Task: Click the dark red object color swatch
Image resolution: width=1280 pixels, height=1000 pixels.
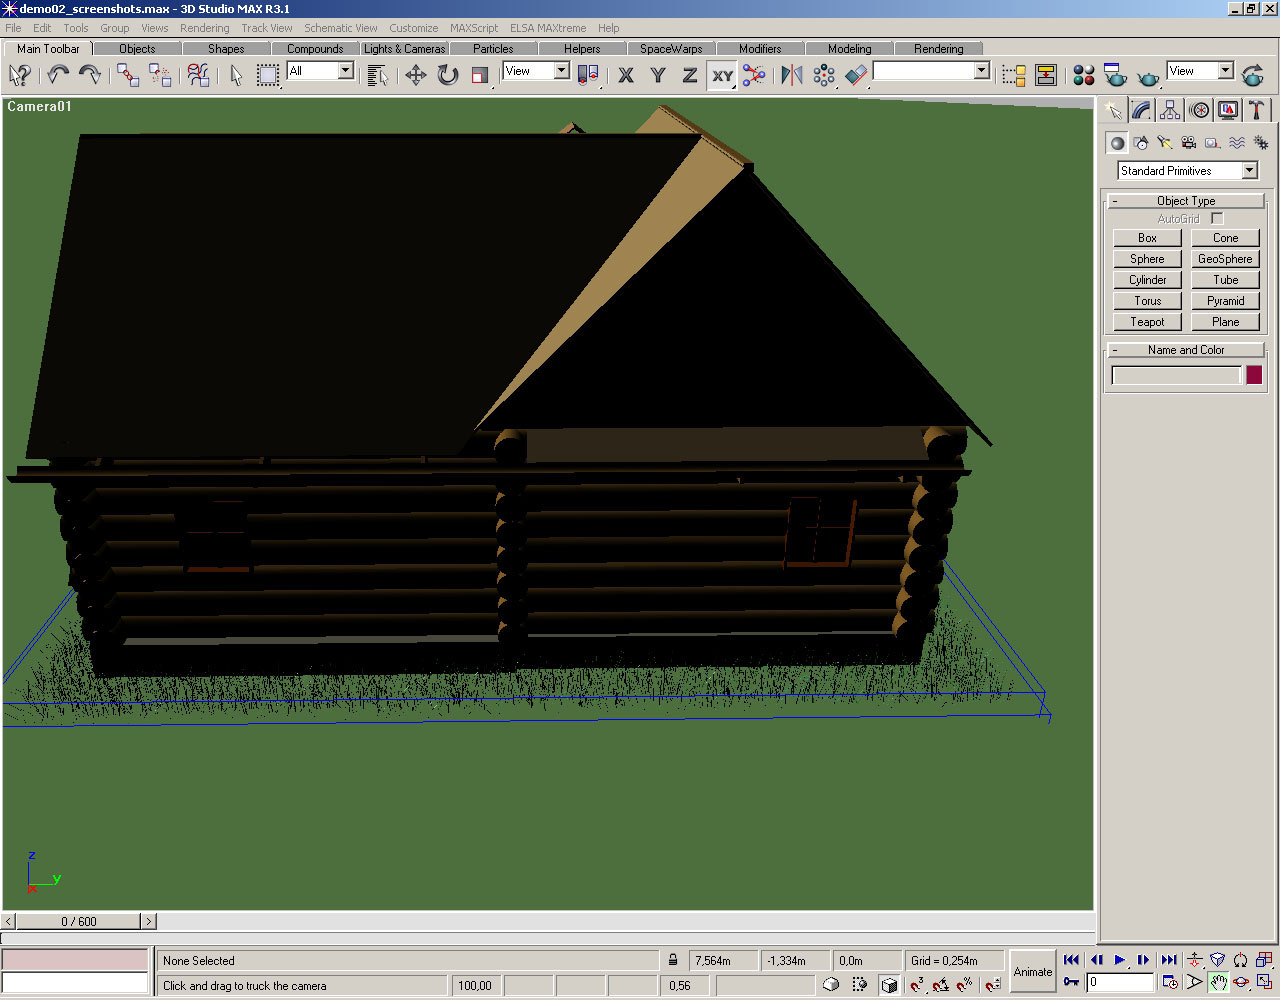Action: (1254, 375)
